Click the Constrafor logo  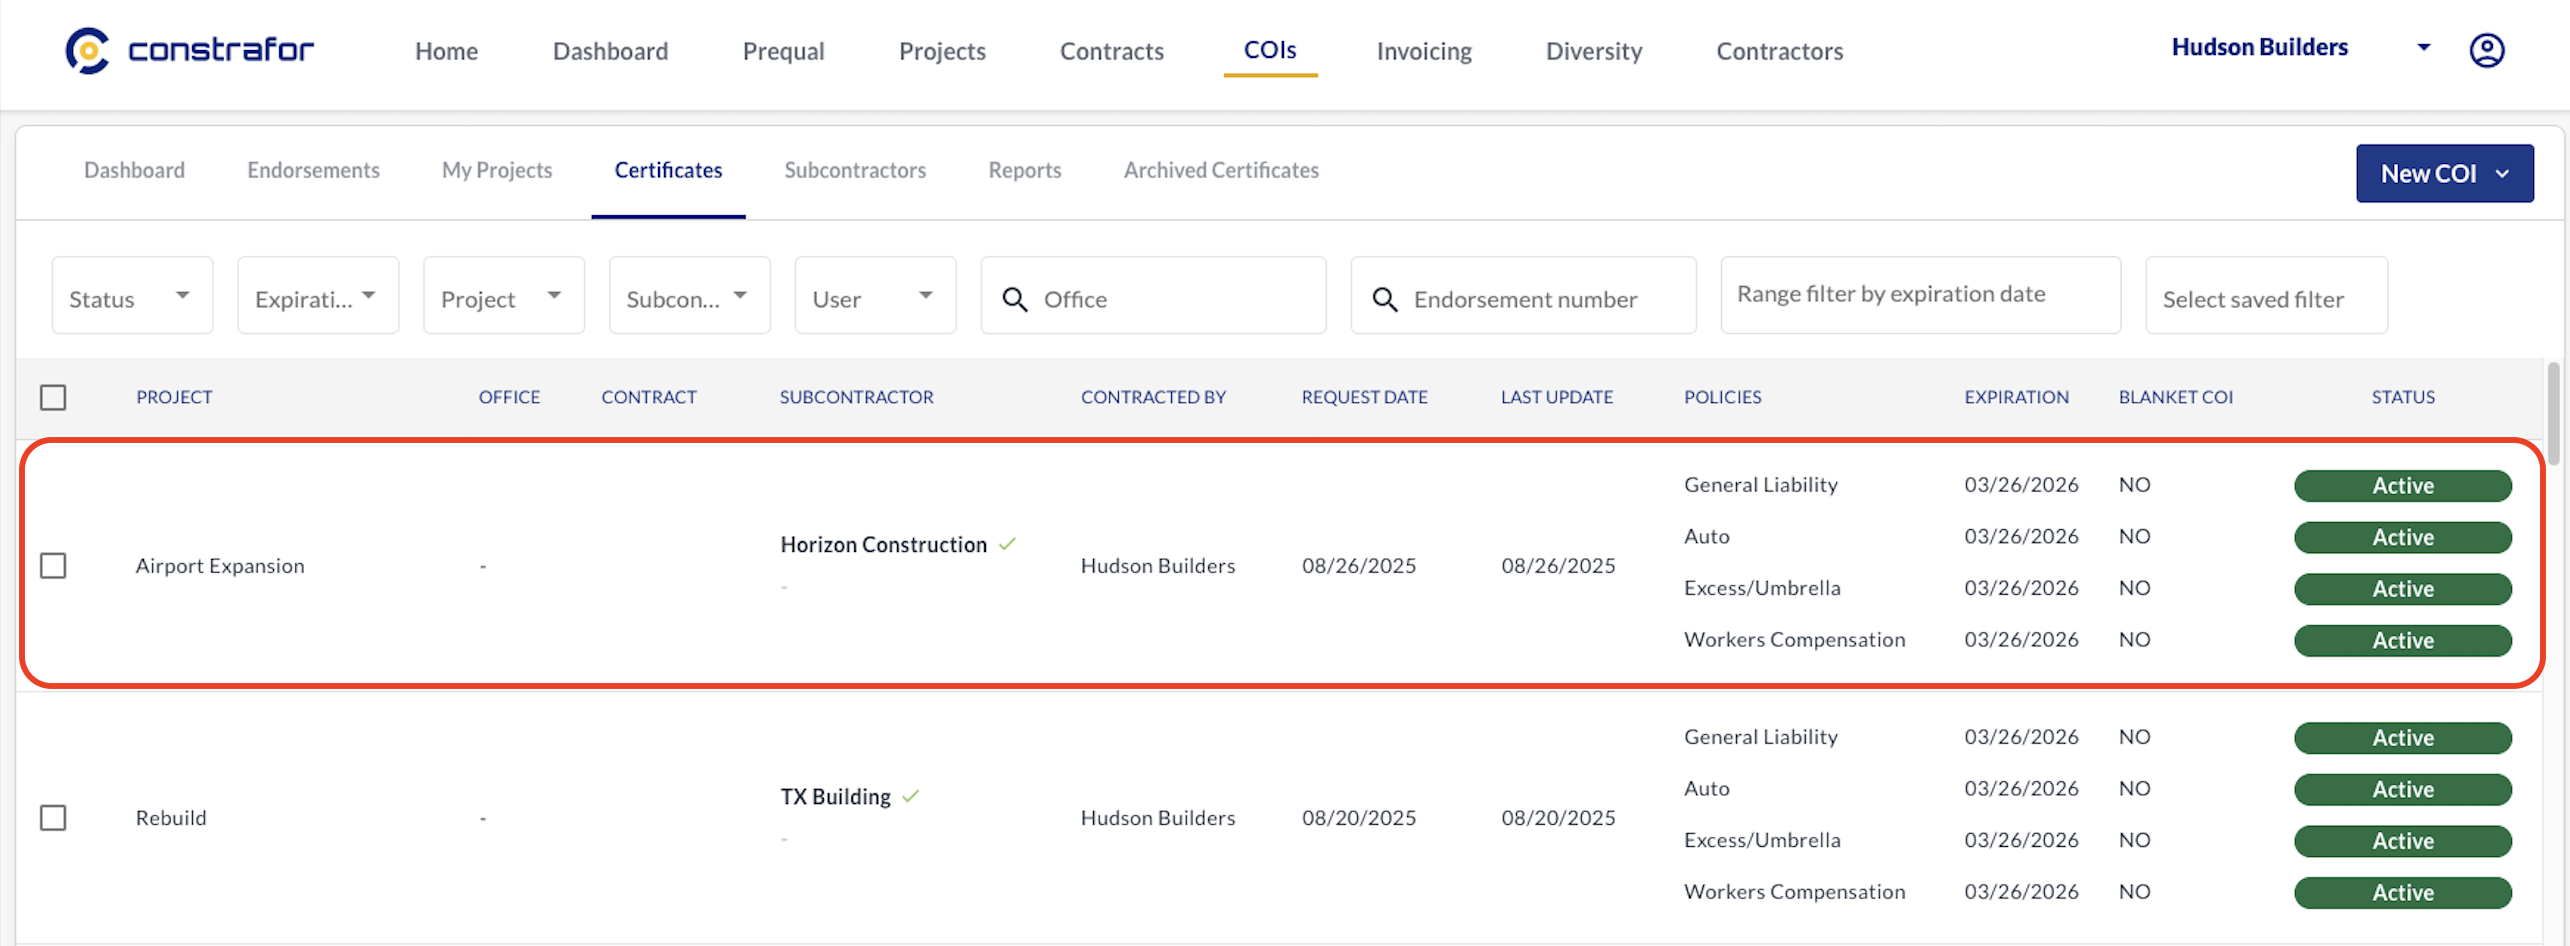190,50
